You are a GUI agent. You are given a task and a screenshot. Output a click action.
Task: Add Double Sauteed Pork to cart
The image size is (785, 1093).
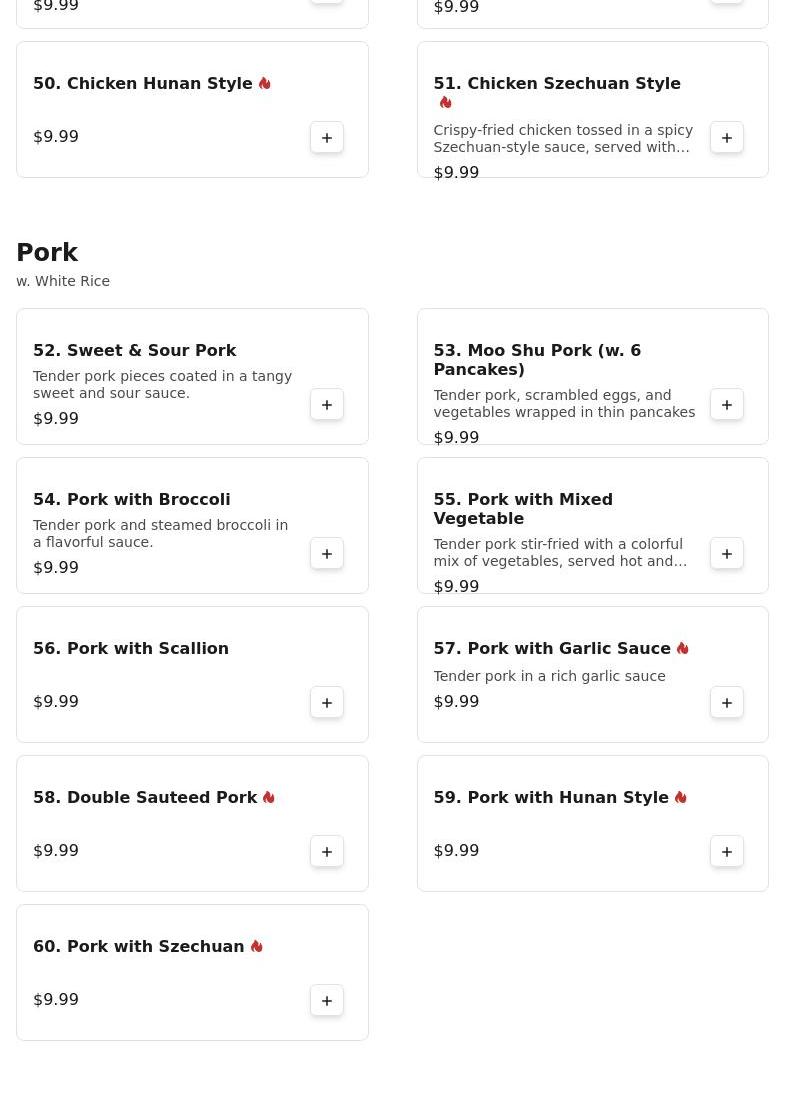point(327,852)
